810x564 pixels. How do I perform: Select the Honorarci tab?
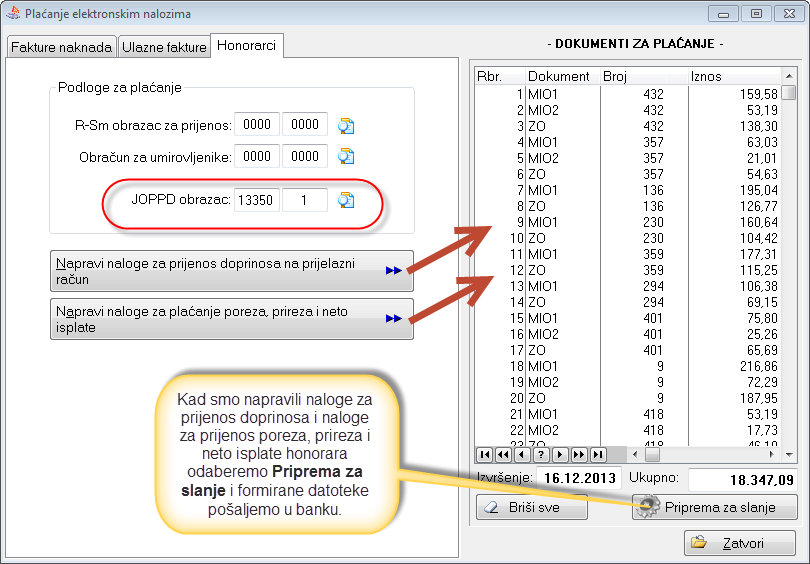coord(248,46)
